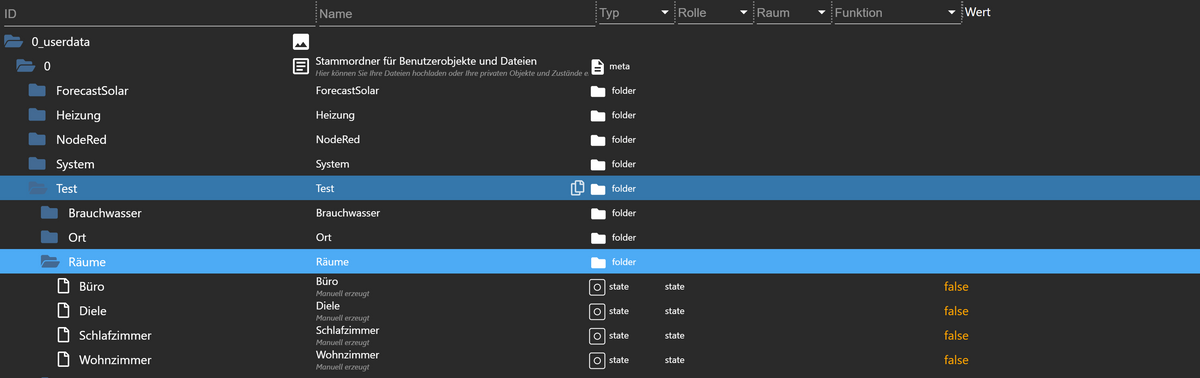Select the Büro state ID in tree
The width and height of the screenshot is (1200, 378).
point(92,286)
